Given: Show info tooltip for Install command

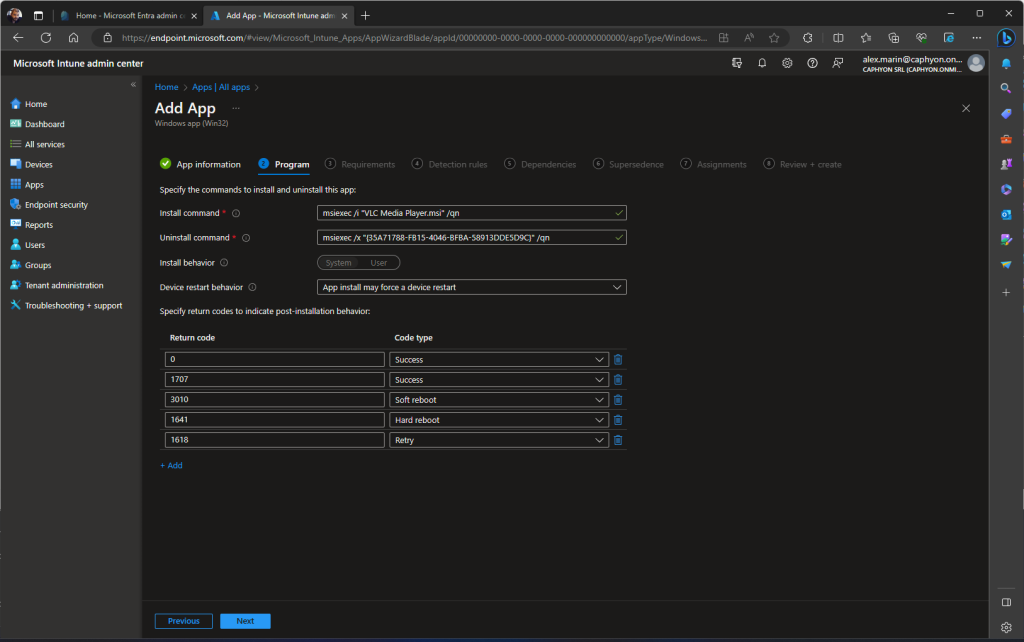Looking at the screenshot, I should (x=236, y=213).
